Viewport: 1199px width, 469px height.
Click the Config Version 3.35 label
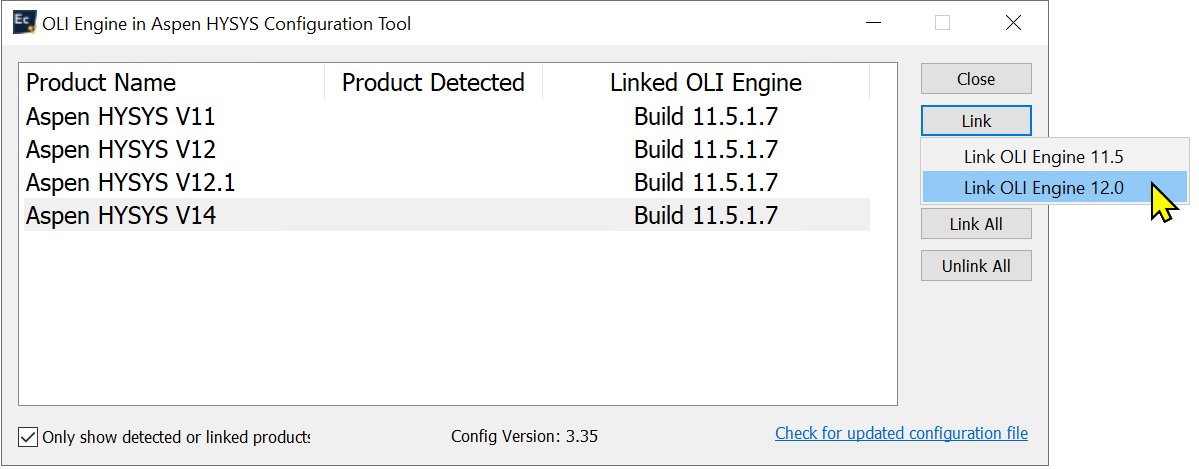coord(524,436)
